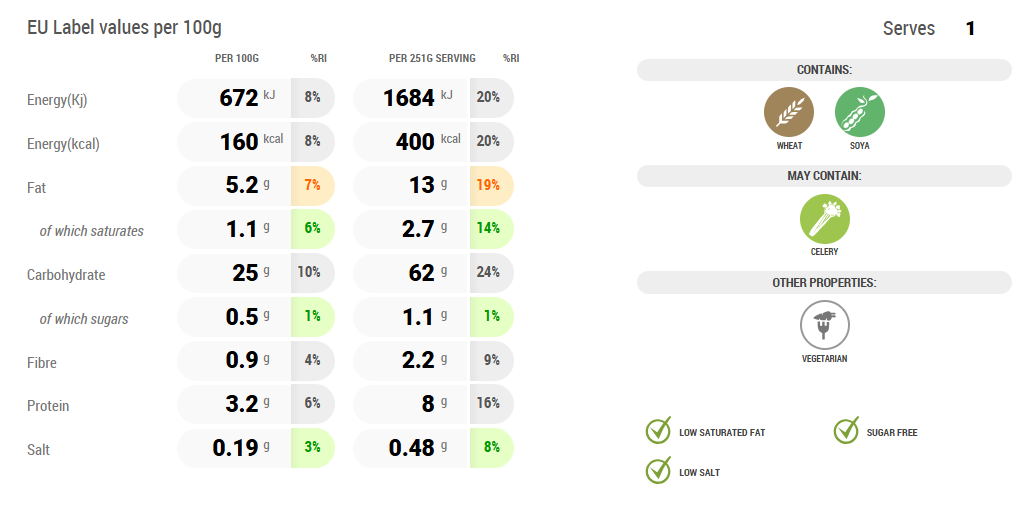The height and width of the screenshot is (508, 1022).
Task: Click the Low Salt checkmark
Action: click(x=658, y=470)
